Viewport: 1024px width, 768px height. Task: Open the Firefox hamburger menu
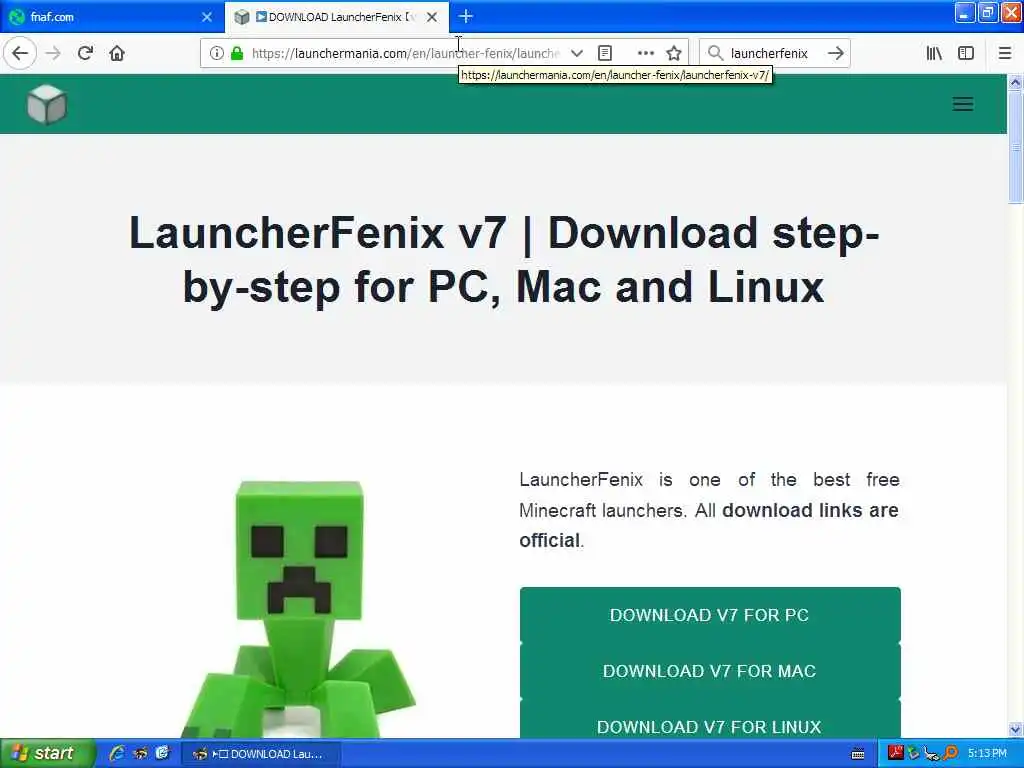coord(1005,53)
